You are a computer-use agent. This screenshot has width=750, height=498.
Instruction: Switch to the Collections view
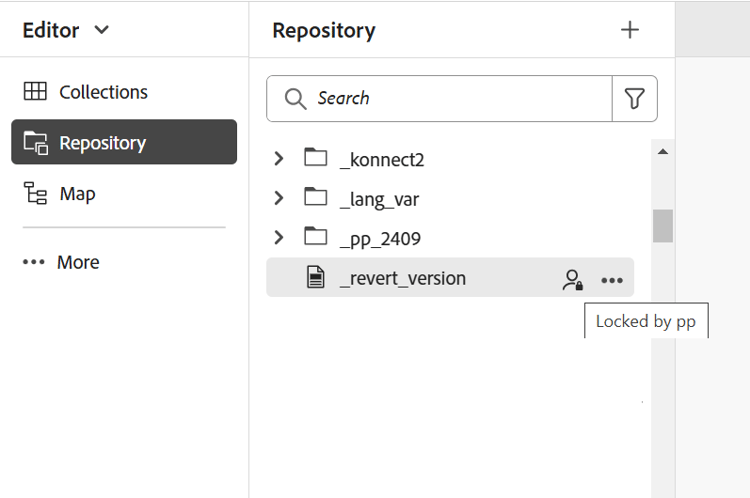click(x=103, y=92)
